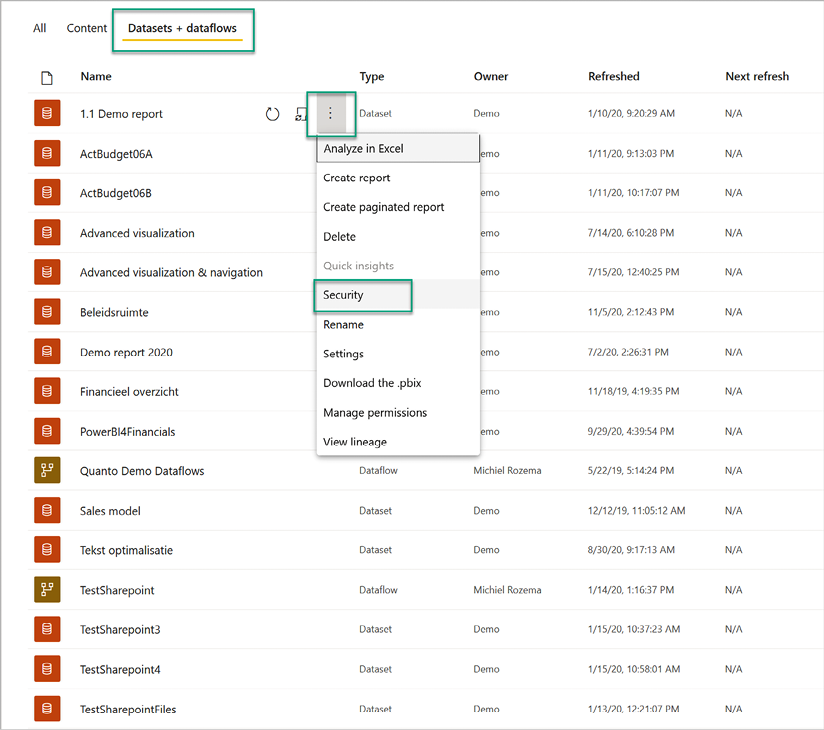Choose Create paginated report from the menu

click(x=398, y=207)
